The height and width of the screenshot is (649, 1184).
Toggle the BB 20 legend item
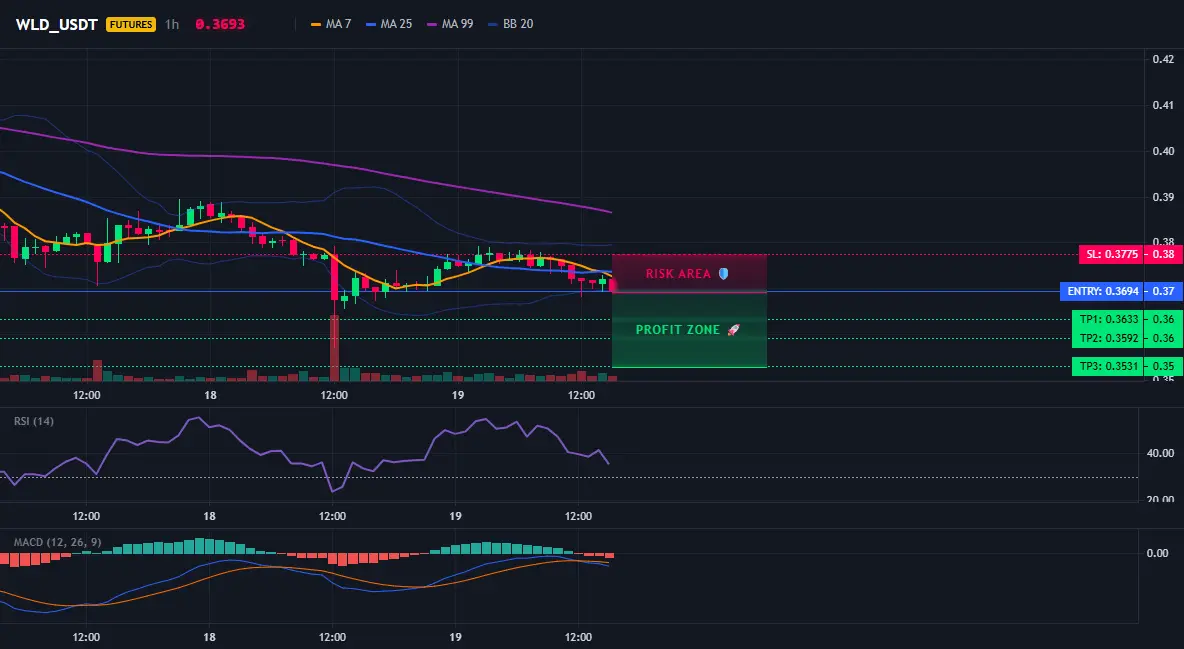pos(510,24)
